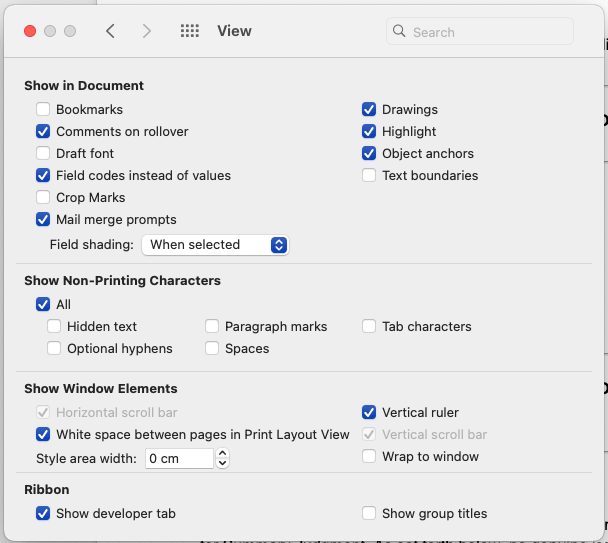Click the Show All preferences grid icon
608x543 pixels.
(190, 31)
